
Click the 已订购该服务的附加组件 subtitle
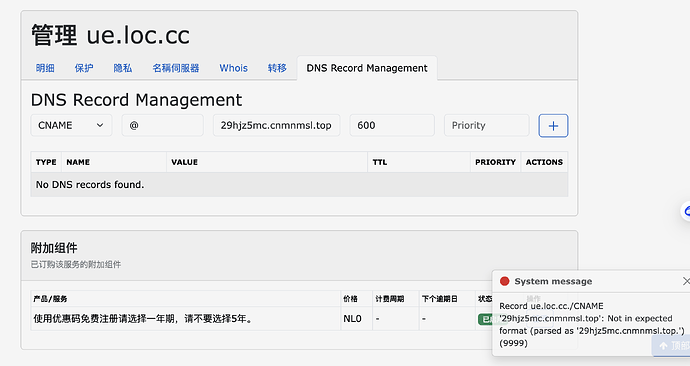pyautogui.click(x=76, y=264)
